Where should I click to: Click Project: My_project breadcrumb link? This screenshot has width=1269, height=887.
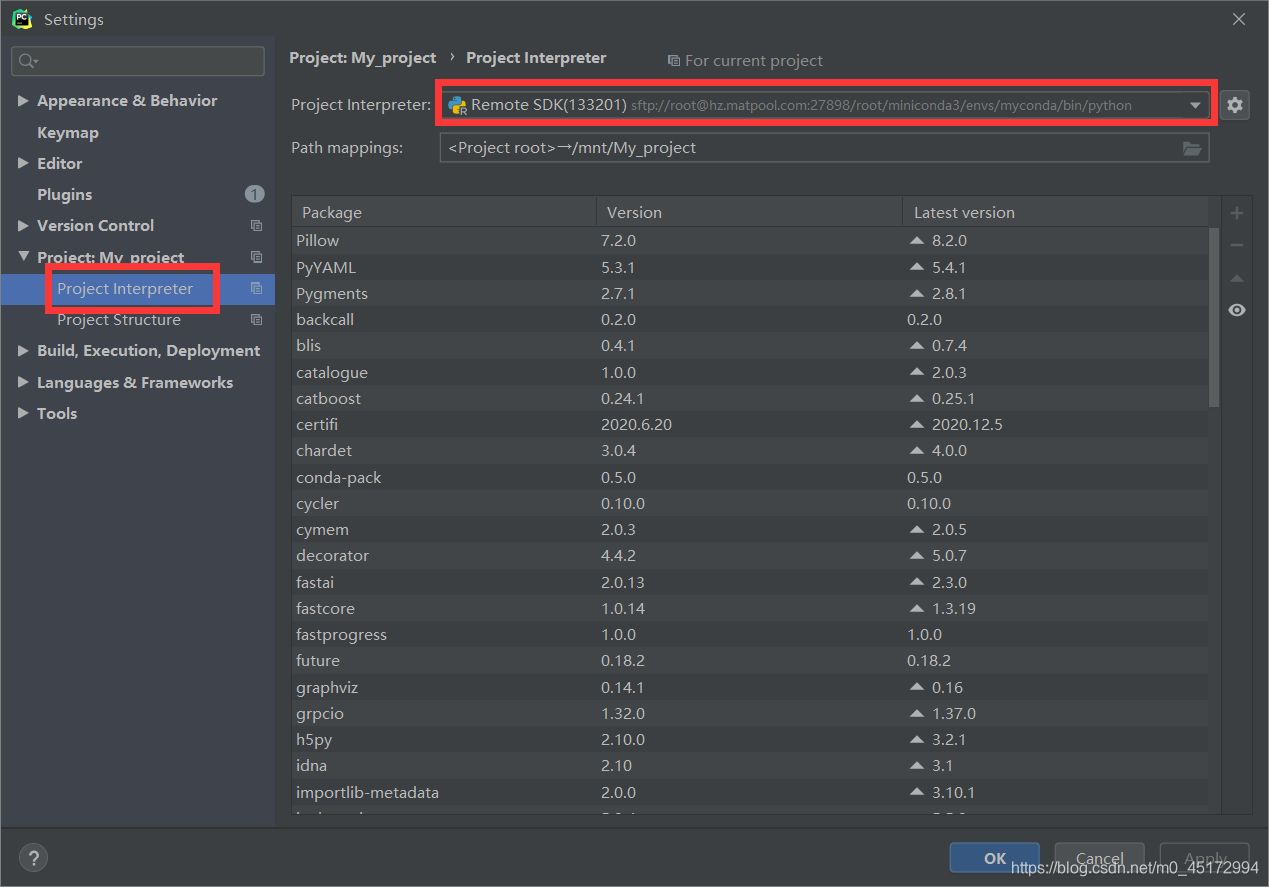(362, 58)
